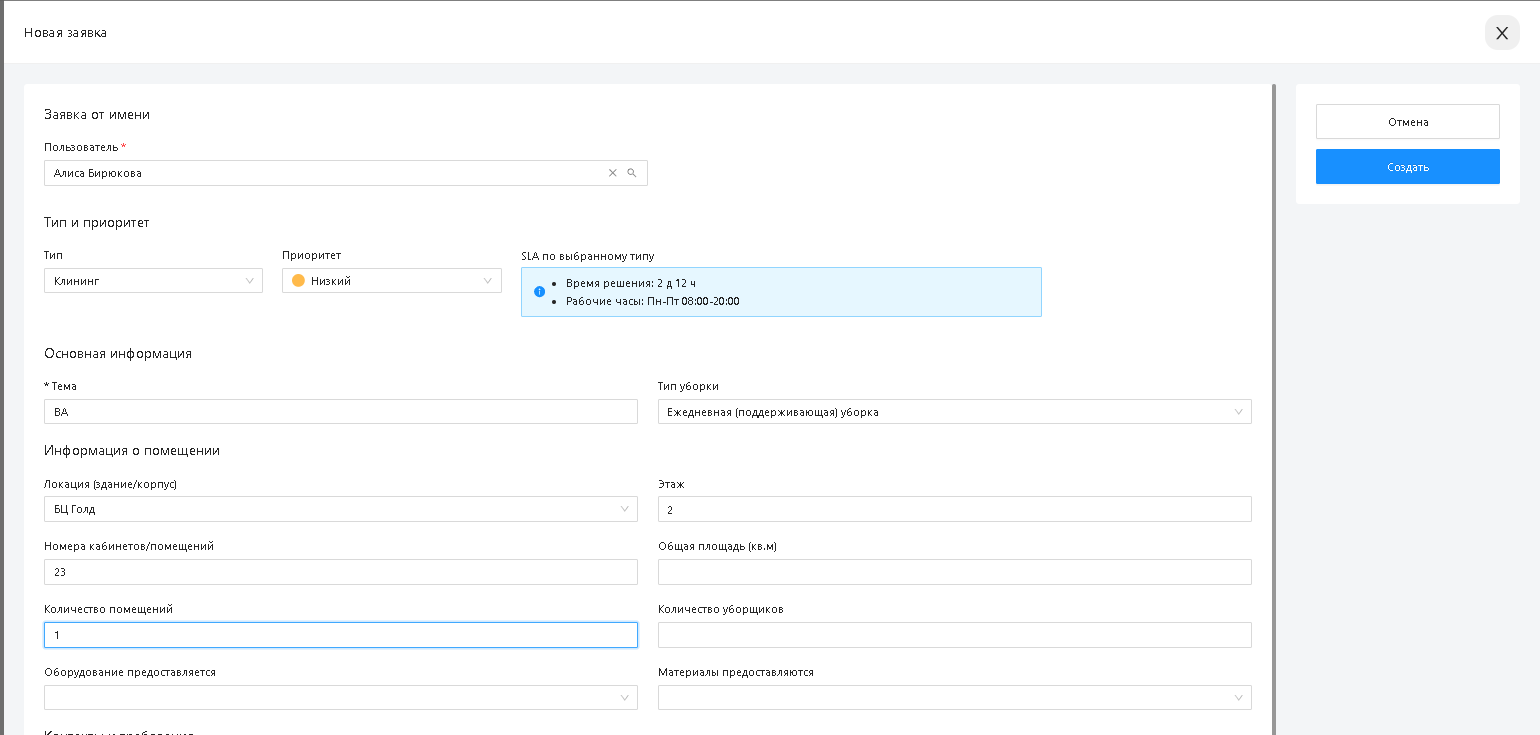The image size is (1540, 735).
Task: Click the Рабочие часы: Пн-Пт 08:00-20:00 text
Action: [x=652, y=301]
